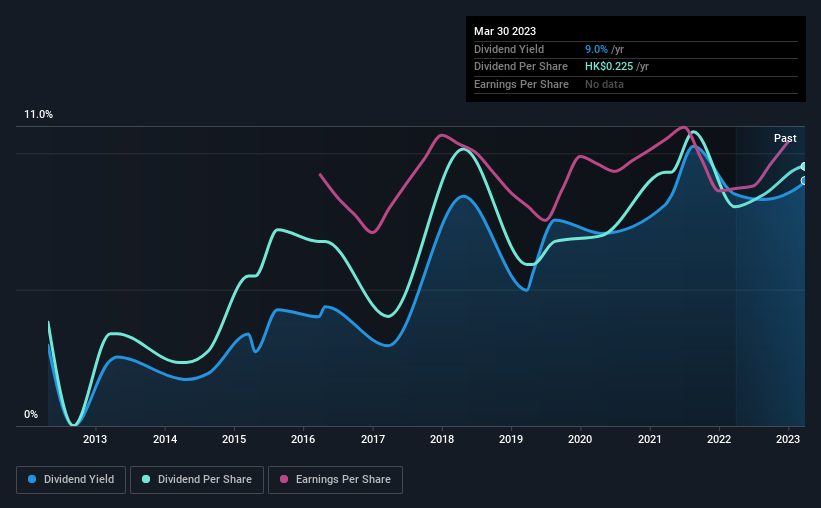Select the 2022 x-axis label
Viewport: 821px width, 508px height.
(719, 439)
